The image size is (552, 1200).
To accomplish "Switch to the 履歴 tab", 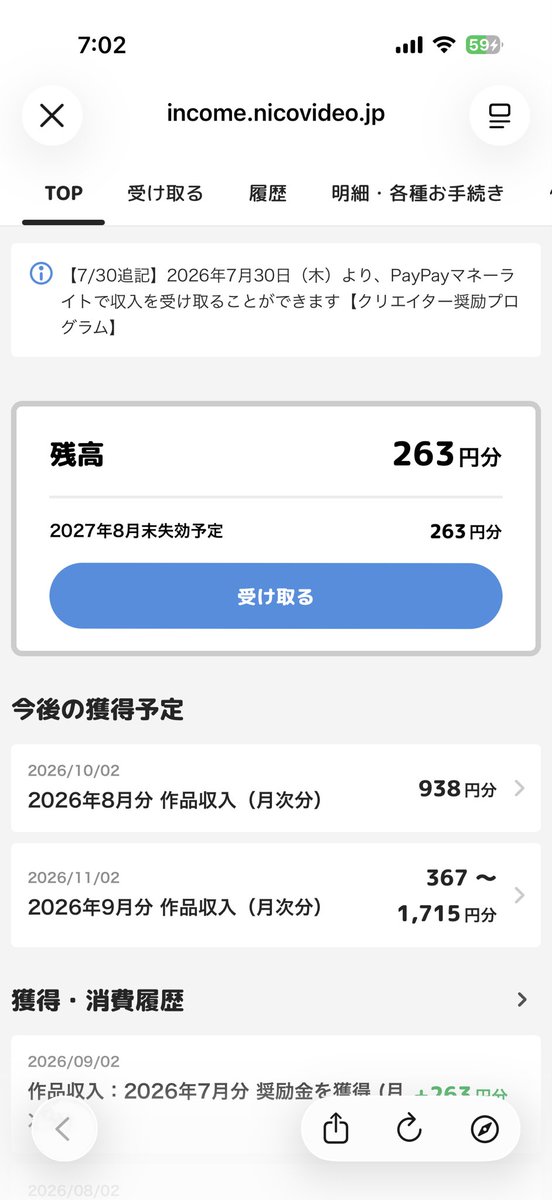I will click(x=268, y=193).
